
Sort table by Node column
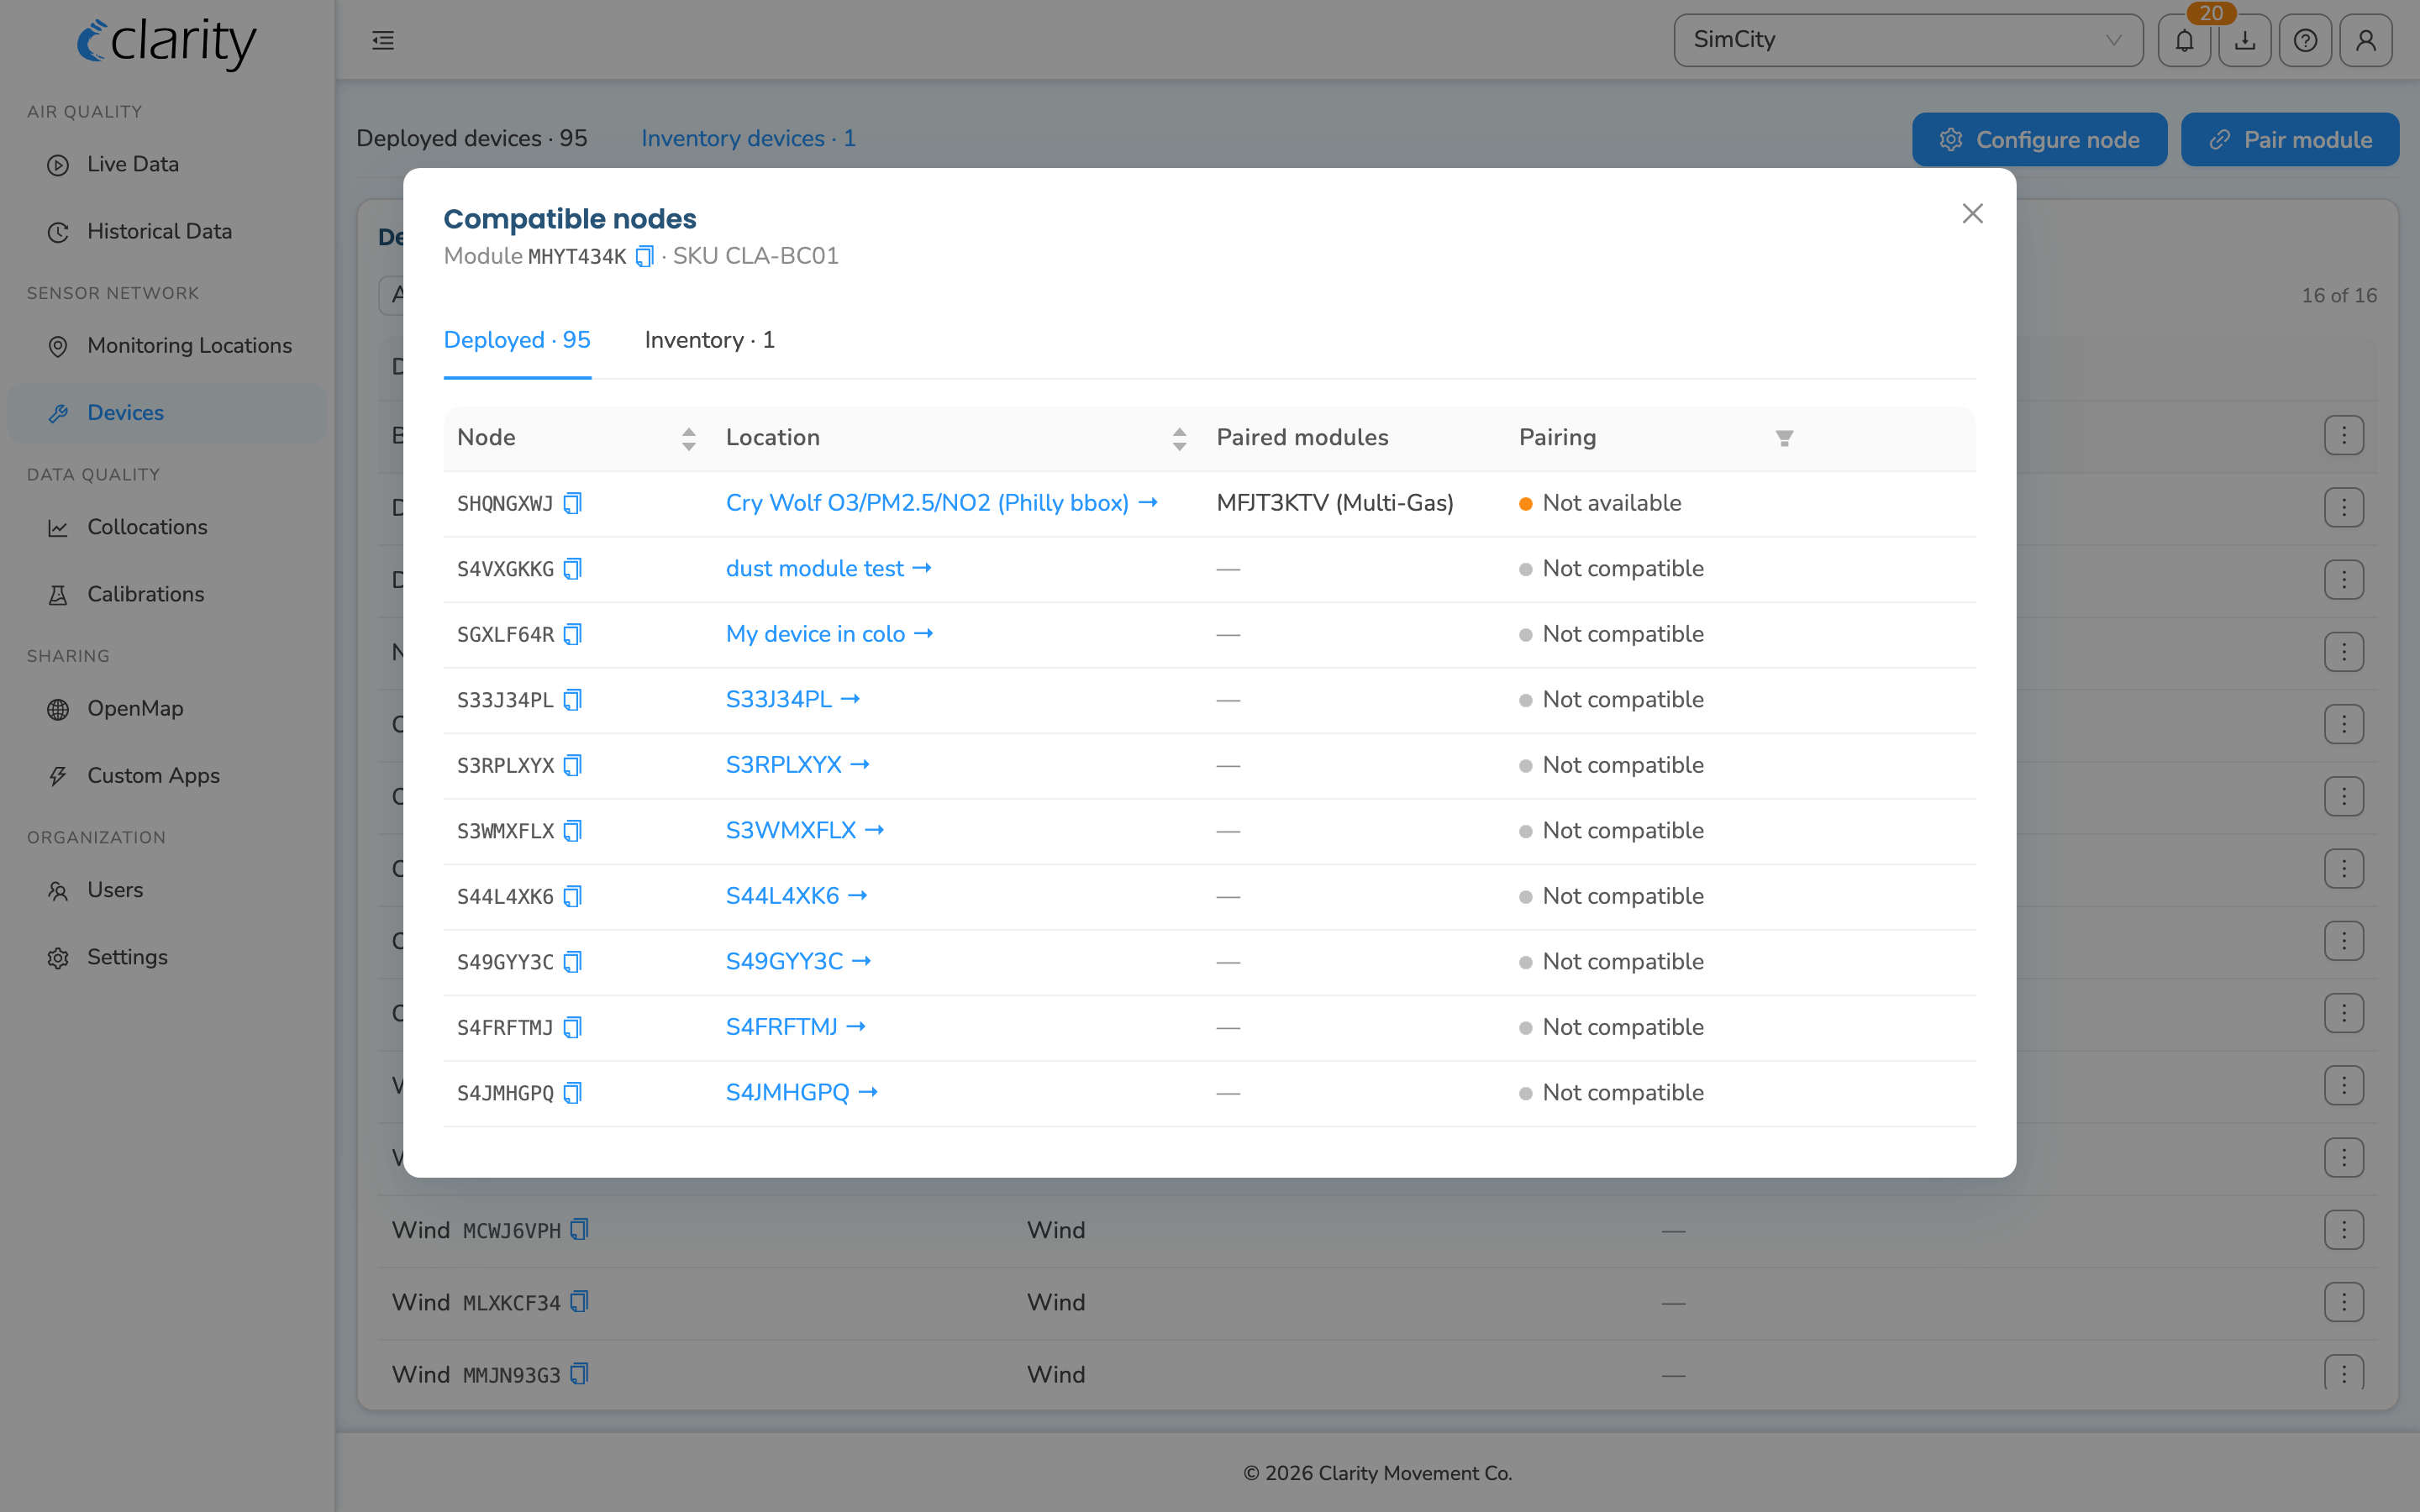click(x=688, y=438)
